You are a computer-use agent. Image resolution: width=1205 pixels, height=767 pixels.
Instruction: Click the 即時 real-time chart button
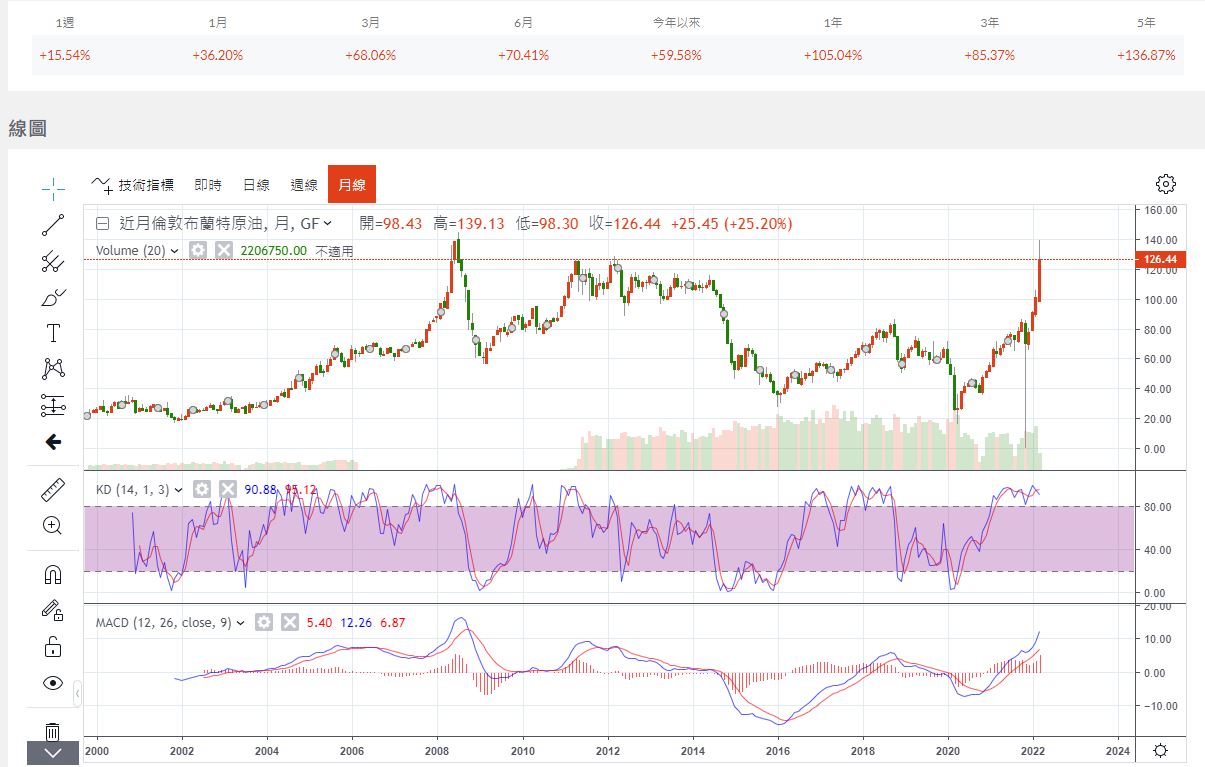click(x=208, y=185)
